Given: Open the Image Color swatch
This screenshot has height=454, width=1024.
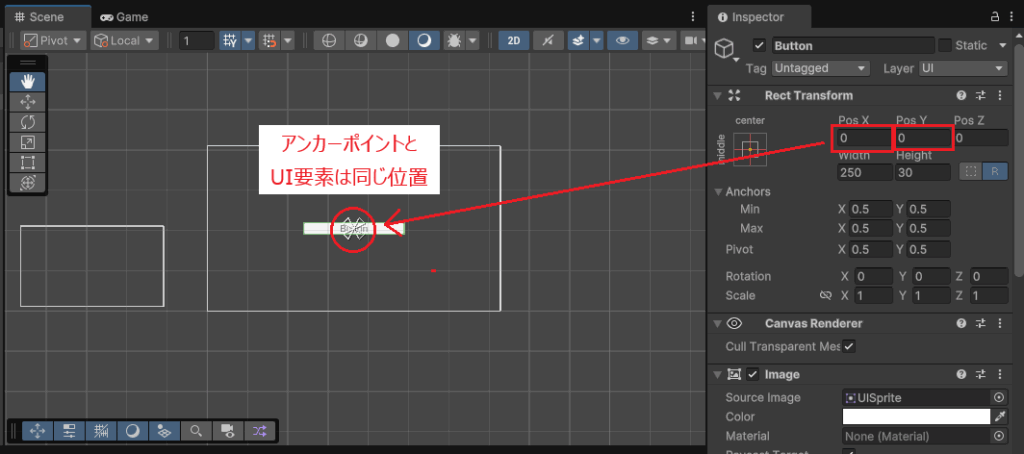Looking at the screenshot, I should (x=916, y=417).
